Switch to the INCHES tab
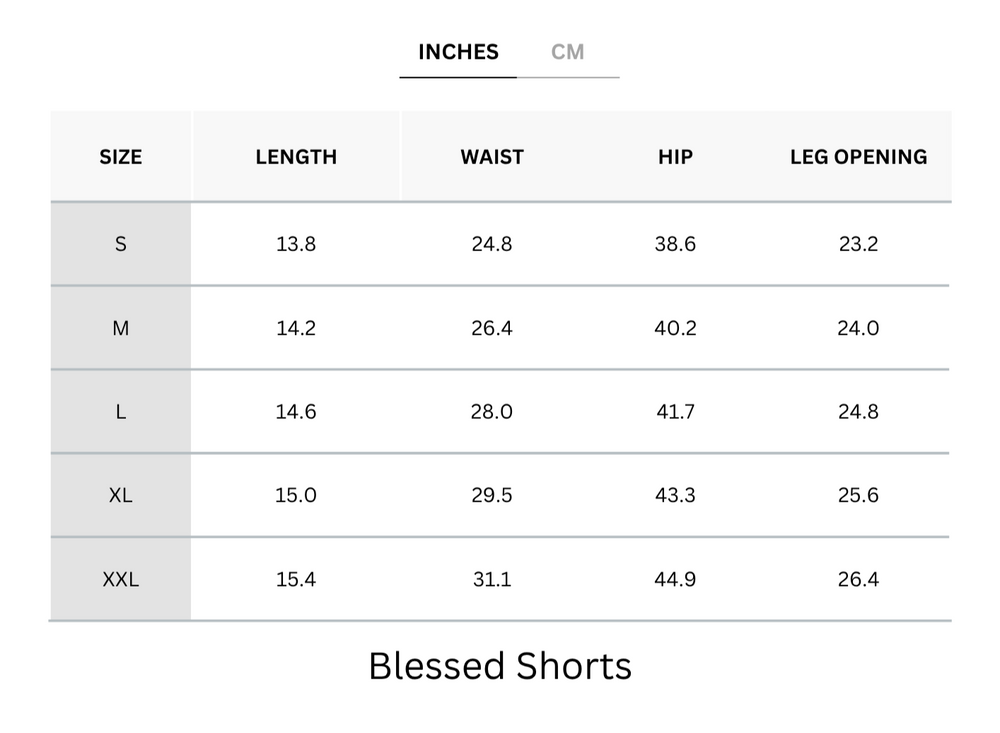 point(458,53)
